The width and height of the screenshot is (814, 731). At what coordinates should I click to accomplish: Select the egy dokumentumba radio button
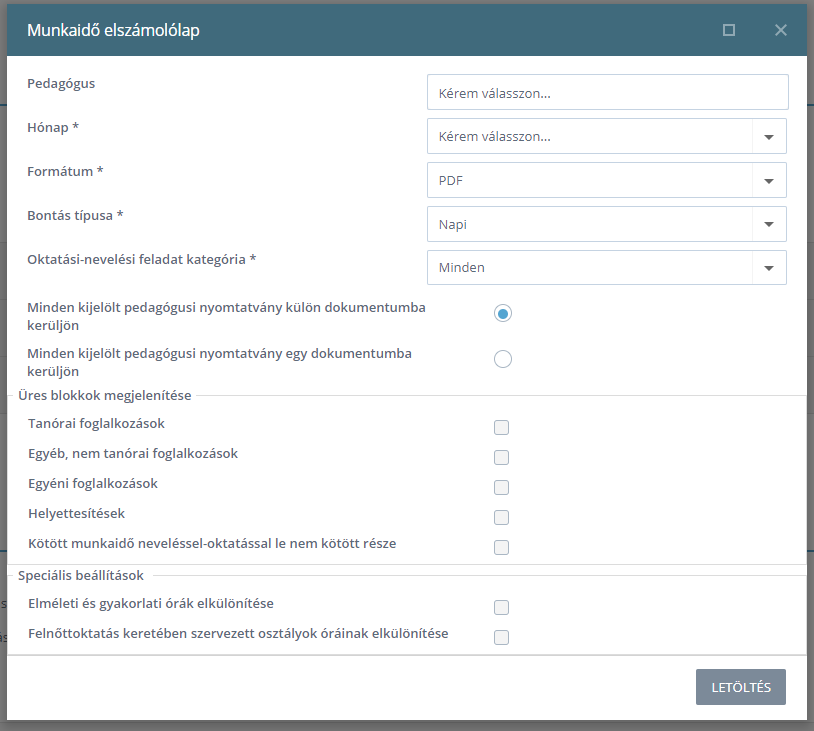click(x=503, y=359)
